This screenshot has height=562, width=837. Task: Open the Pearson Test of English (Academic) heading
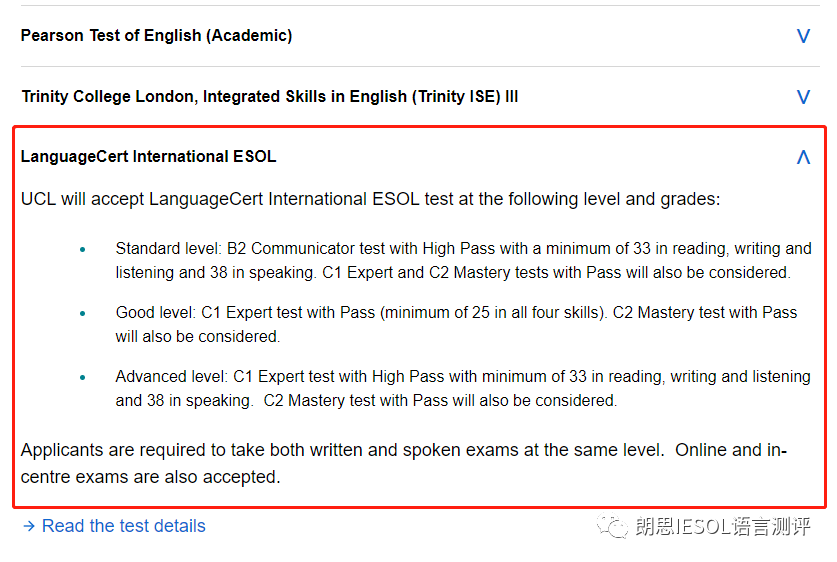click(x=156, y=36)
